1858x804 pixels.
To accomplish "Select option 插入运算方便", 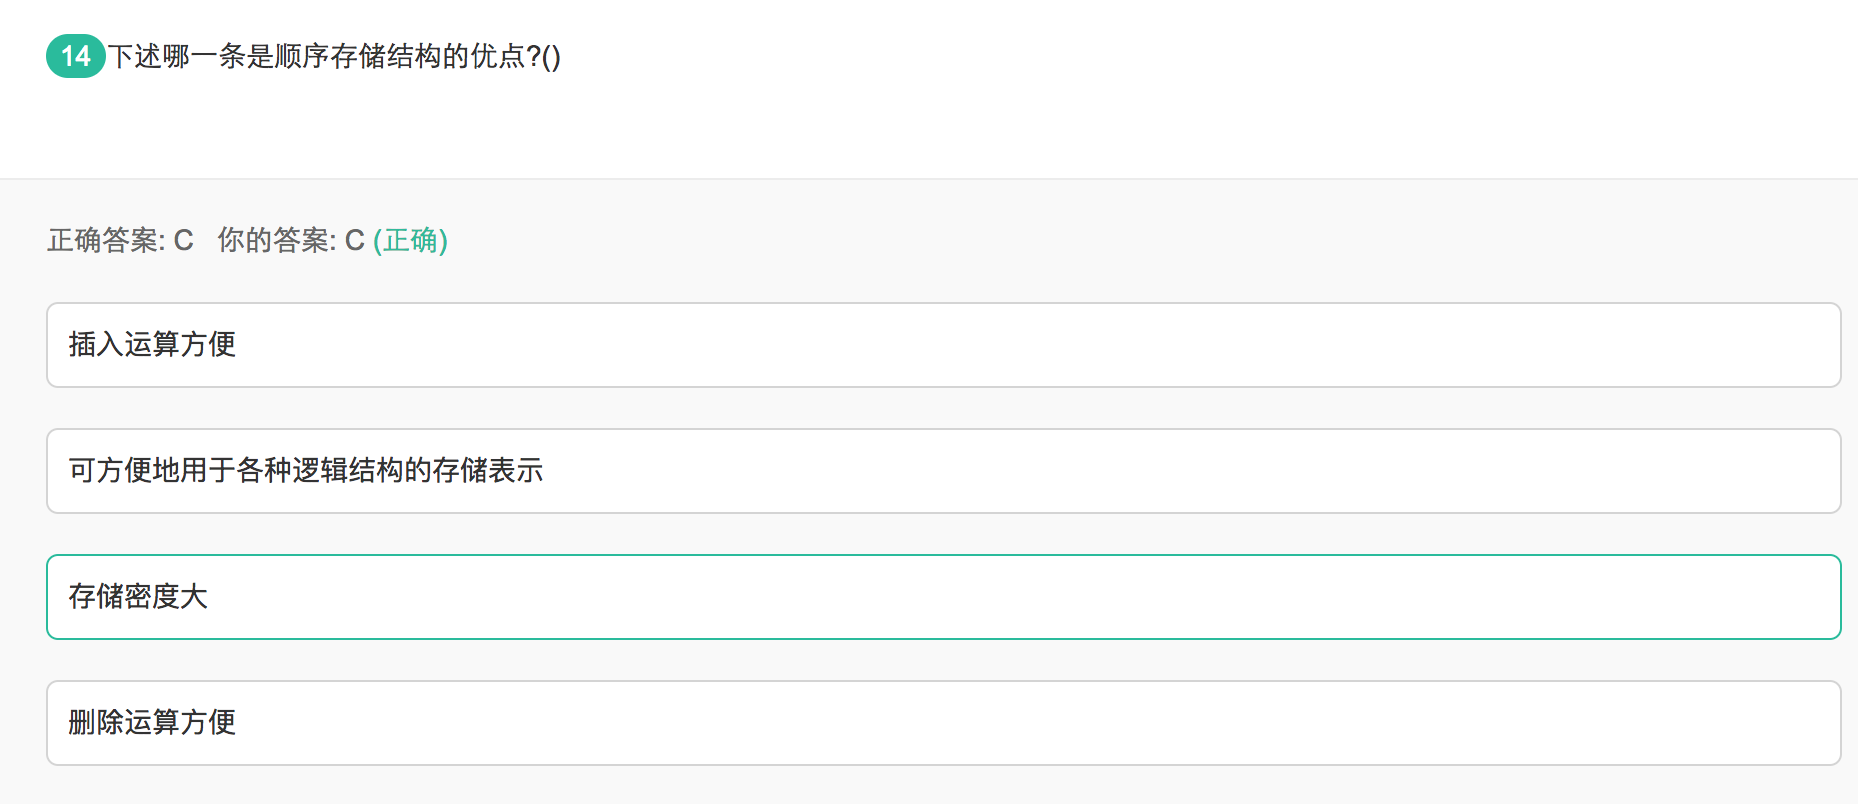I will point(152,344).
